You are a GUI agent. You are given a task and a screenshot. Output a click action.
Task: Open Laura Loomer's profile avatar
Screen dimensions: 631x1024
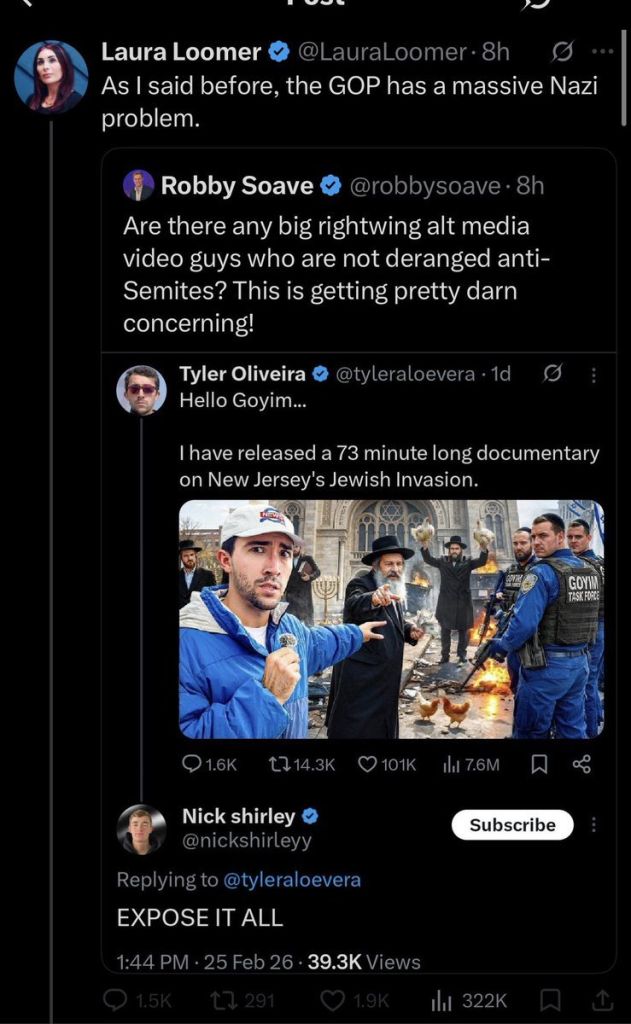pos(50,76)
